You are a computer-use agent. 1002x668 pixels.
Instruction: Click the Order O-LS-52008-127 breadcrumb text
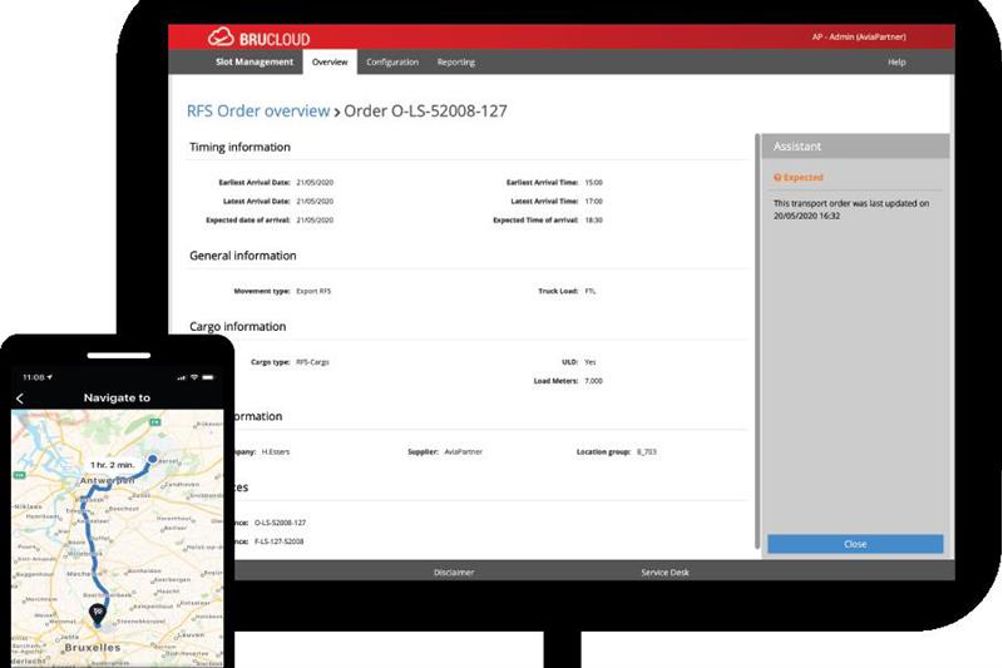[426, 111]
